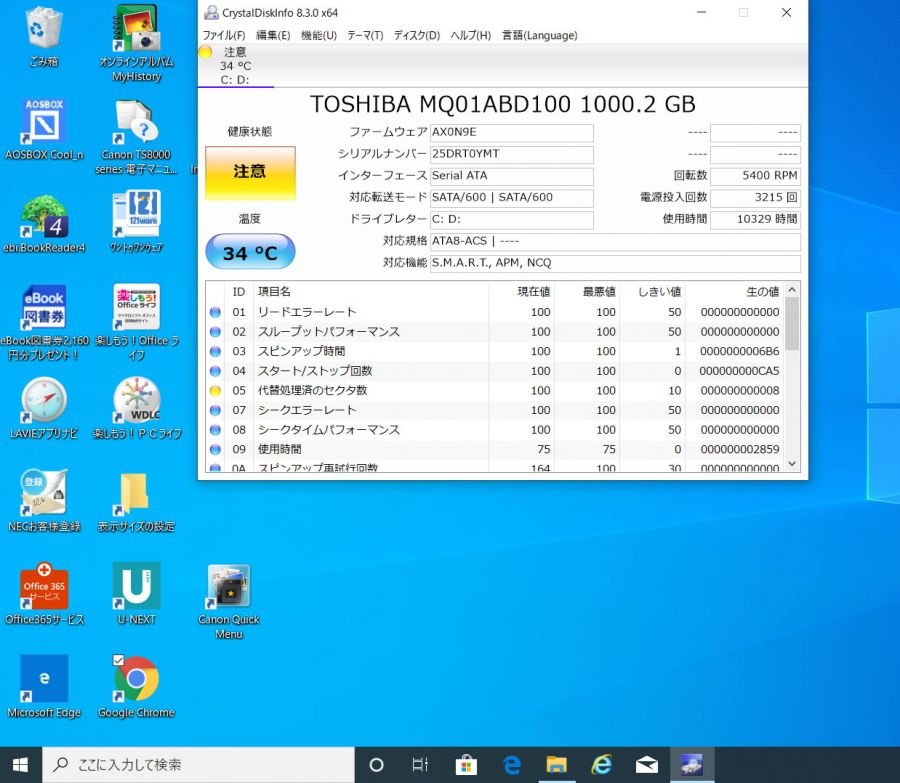Viewport: 900px width, 783px height.
Task: Open Internet Explorer from taskbar
Action: pyautogui.click(x=602, y=765)
